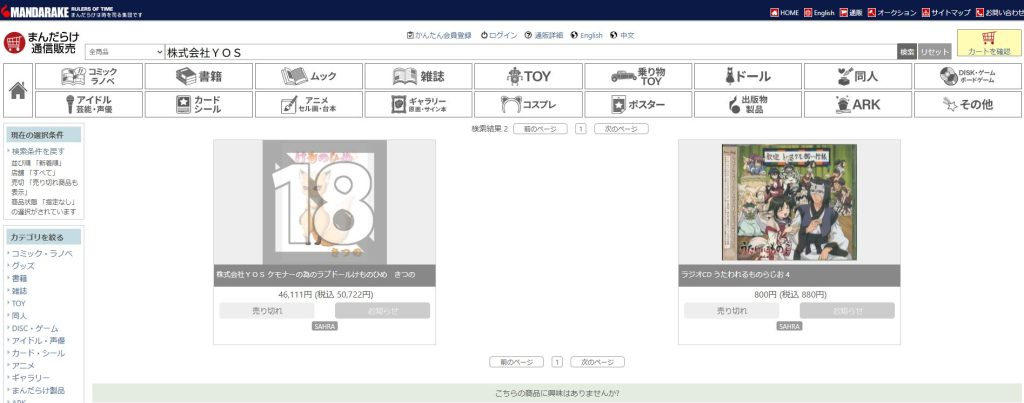Filter by アイドル・声優 in sidebar

coord(38,340)
